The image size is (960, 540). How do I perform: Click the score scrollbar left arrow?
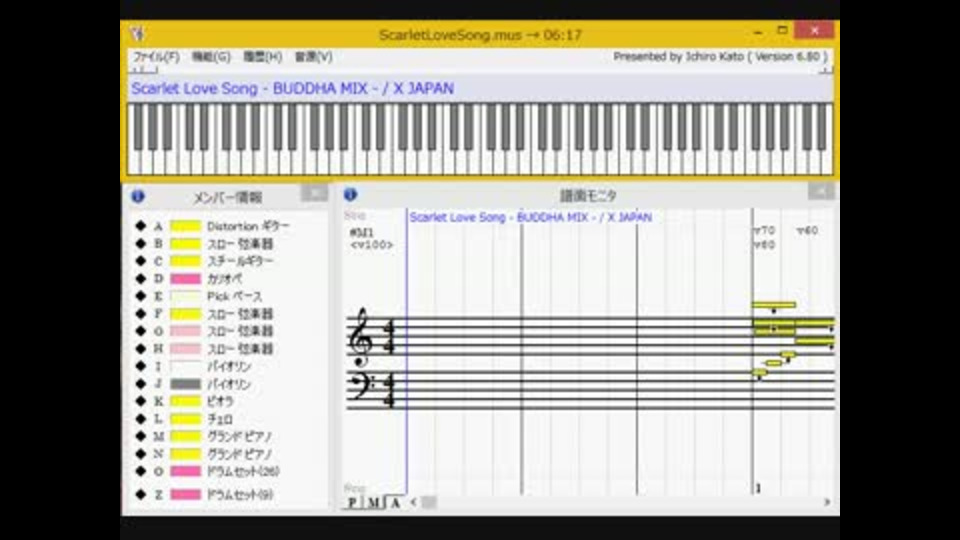click(414, 502)
